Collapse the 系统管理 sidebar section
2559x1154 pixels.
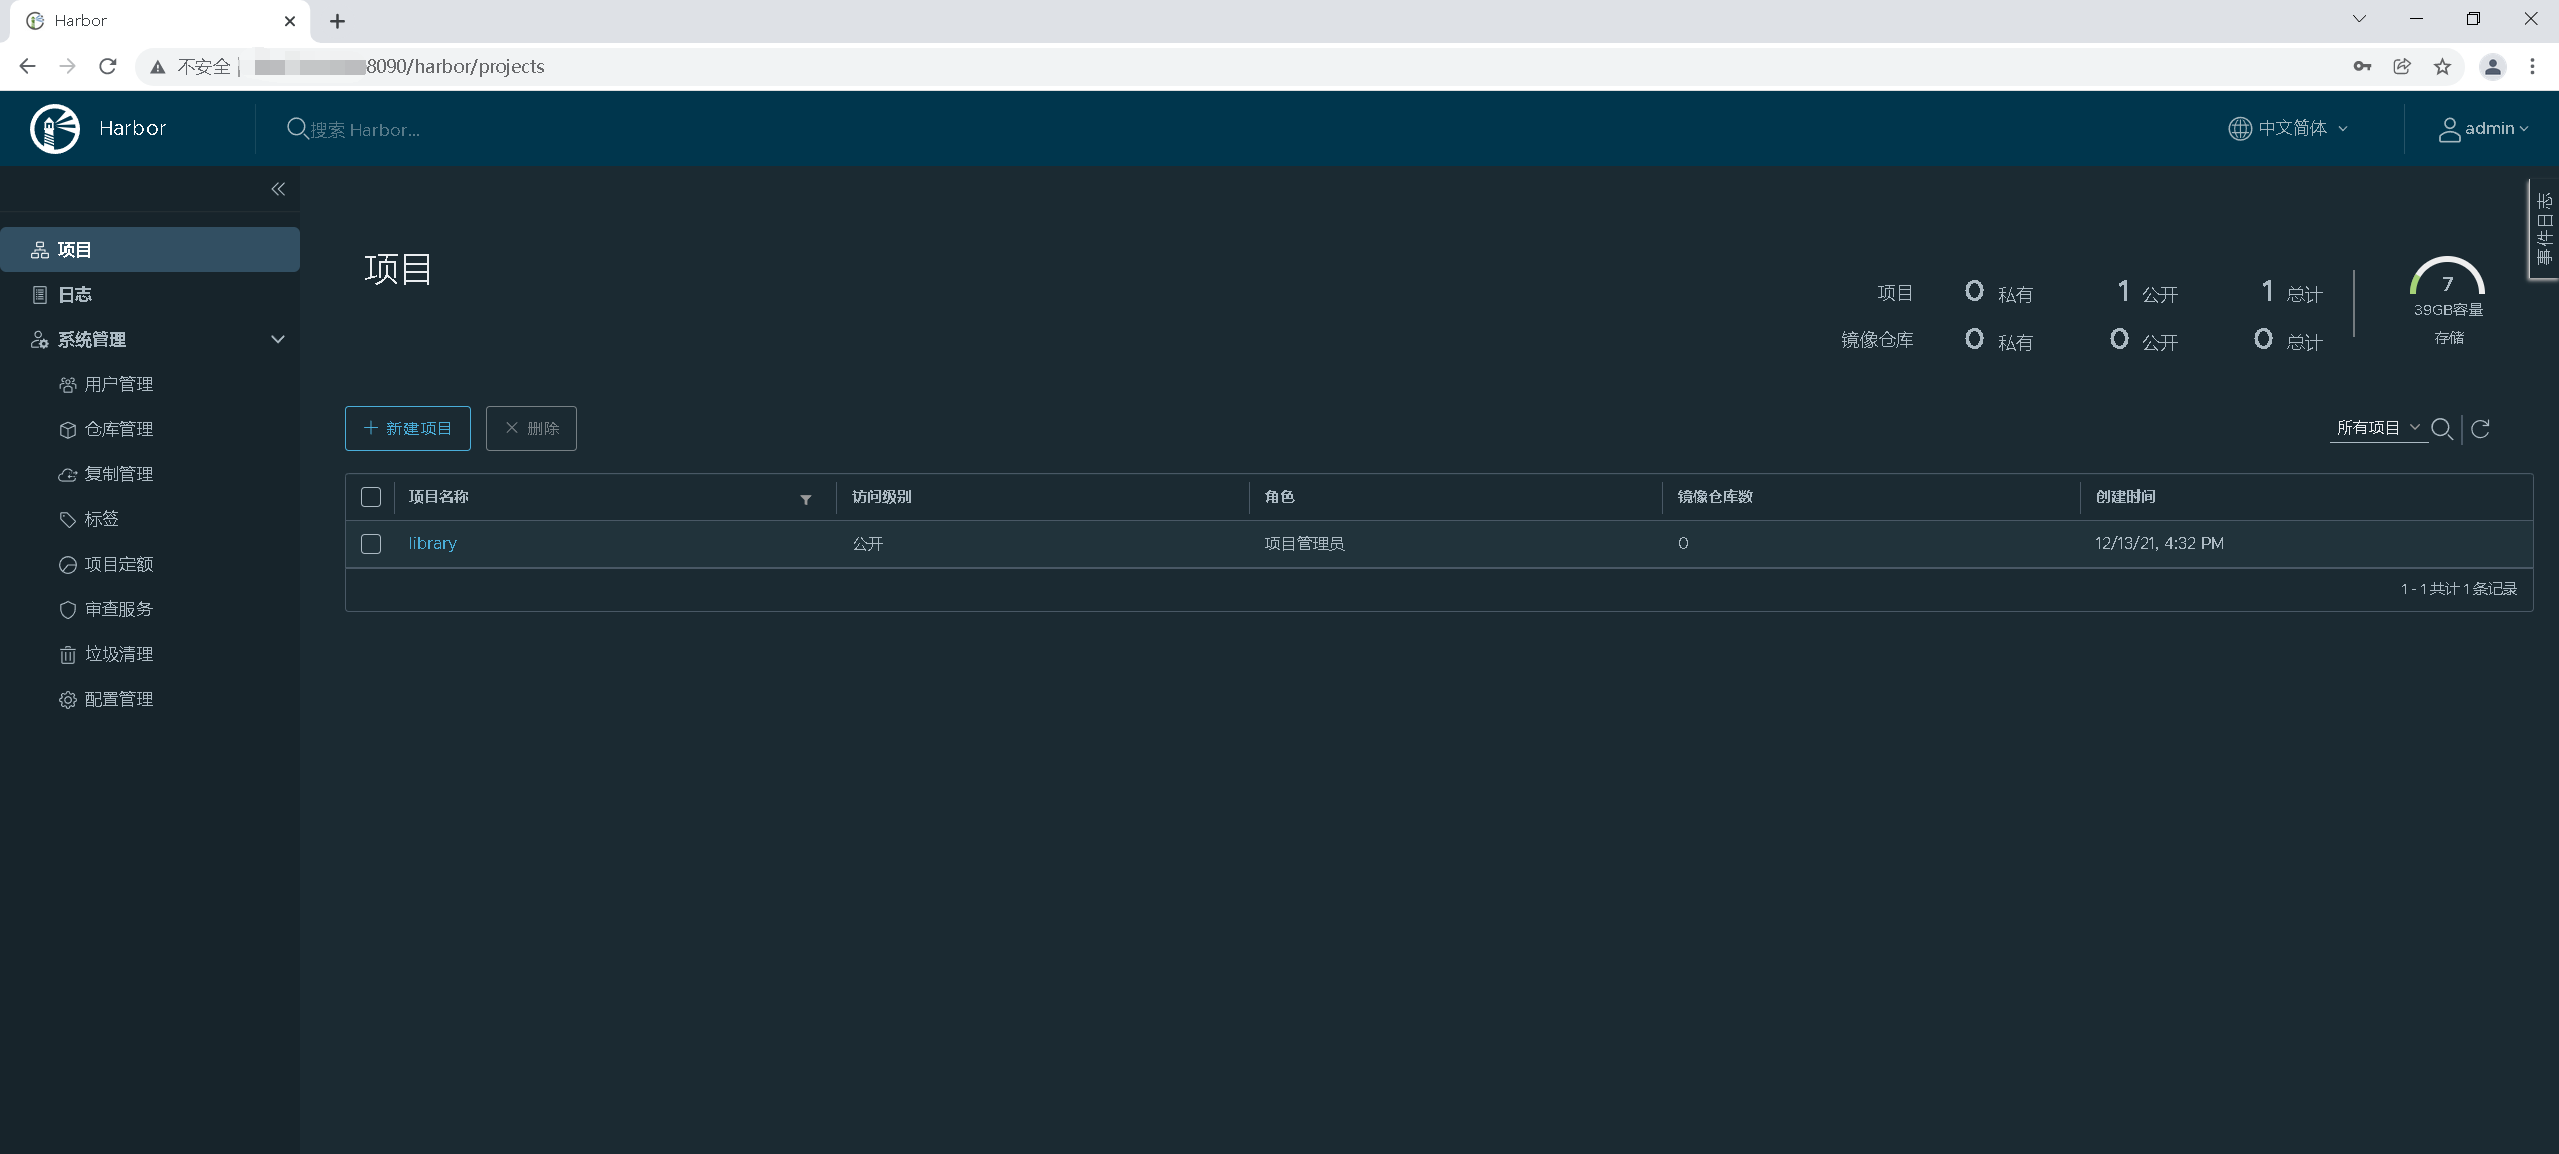coord(277,340)
